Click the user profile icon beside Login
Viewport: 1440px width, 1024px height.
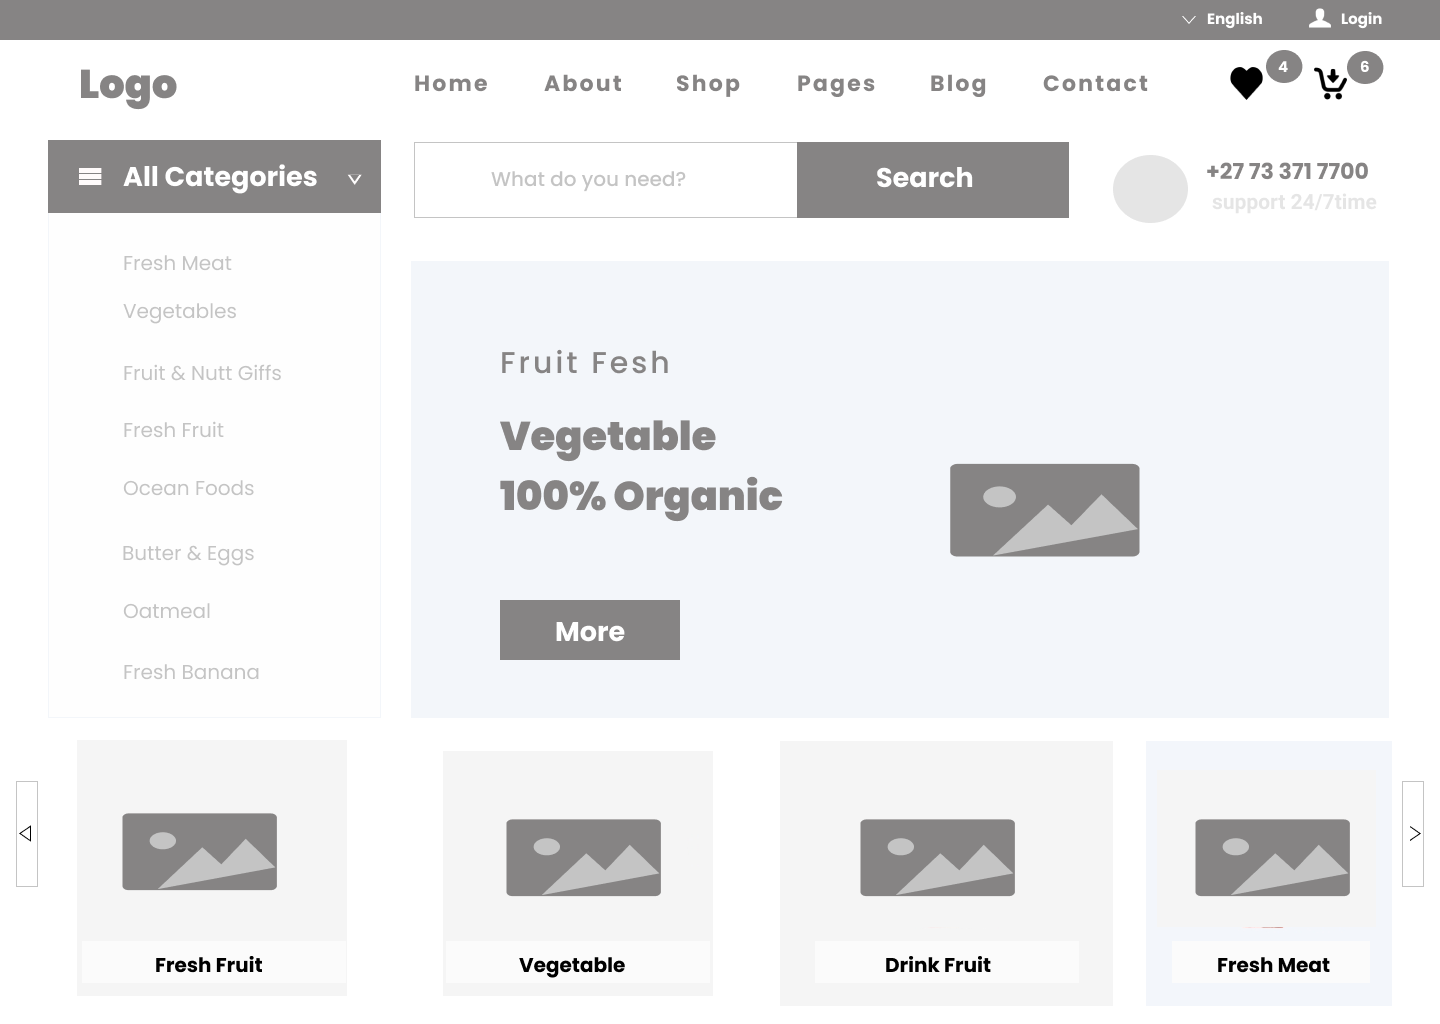point(1320,18)
